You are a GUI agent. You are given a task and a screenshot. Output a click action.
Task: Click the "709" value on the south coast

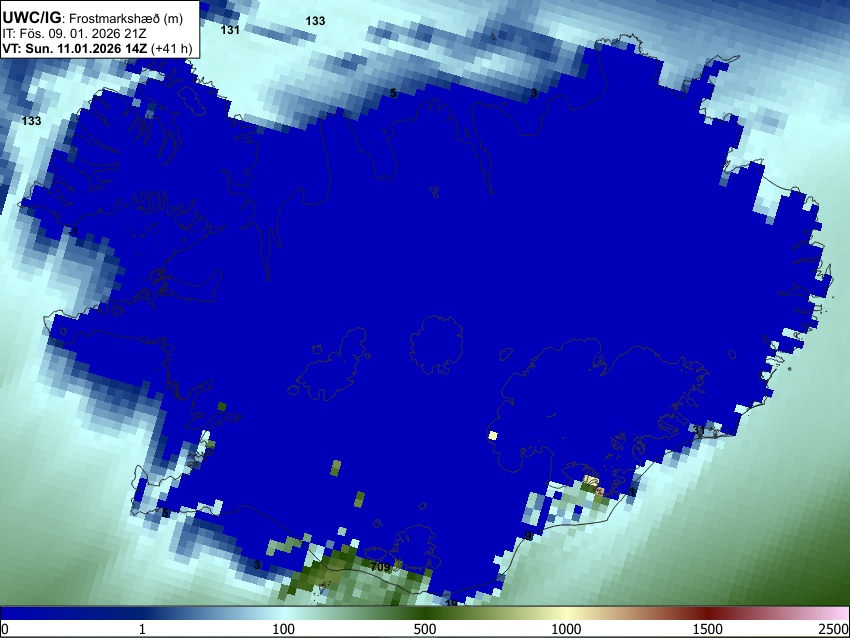coord(380,567)
